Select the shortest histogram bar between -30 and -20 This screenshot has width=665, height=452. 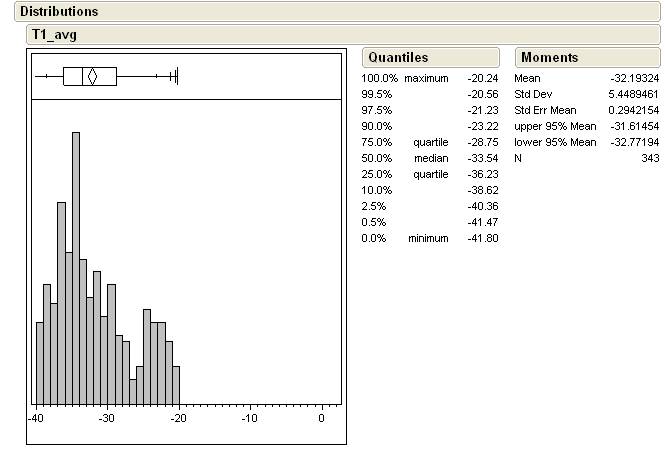(133, 390)
